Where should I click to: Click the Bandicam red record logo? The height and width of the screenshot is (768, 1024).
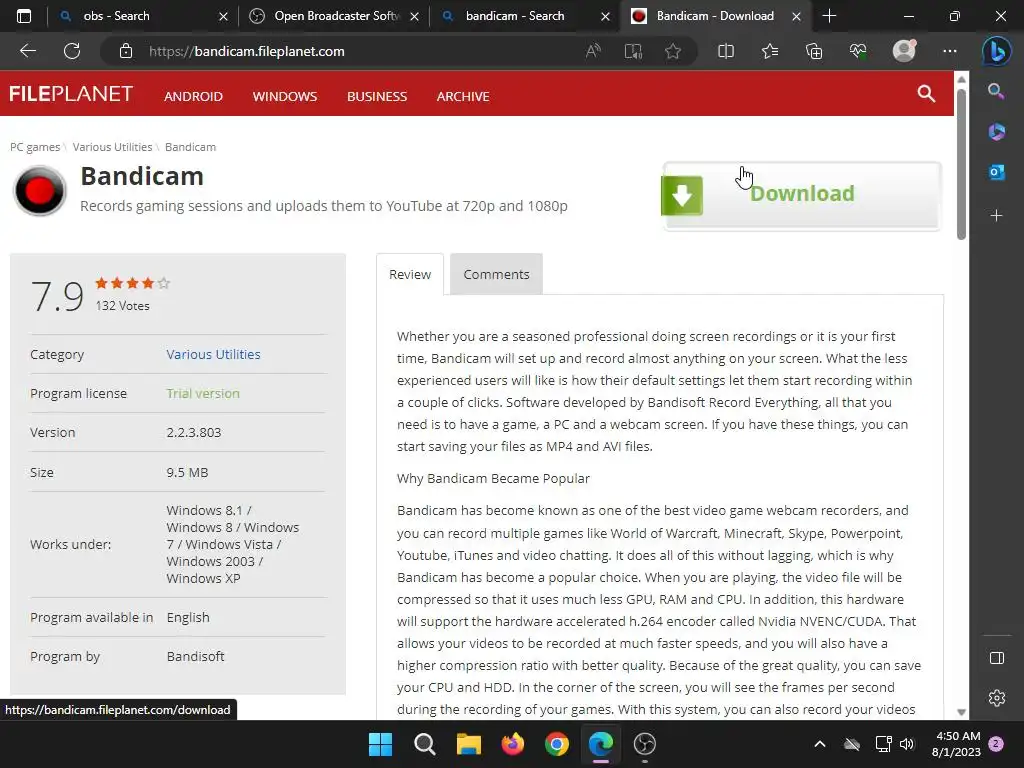[40, 191]
